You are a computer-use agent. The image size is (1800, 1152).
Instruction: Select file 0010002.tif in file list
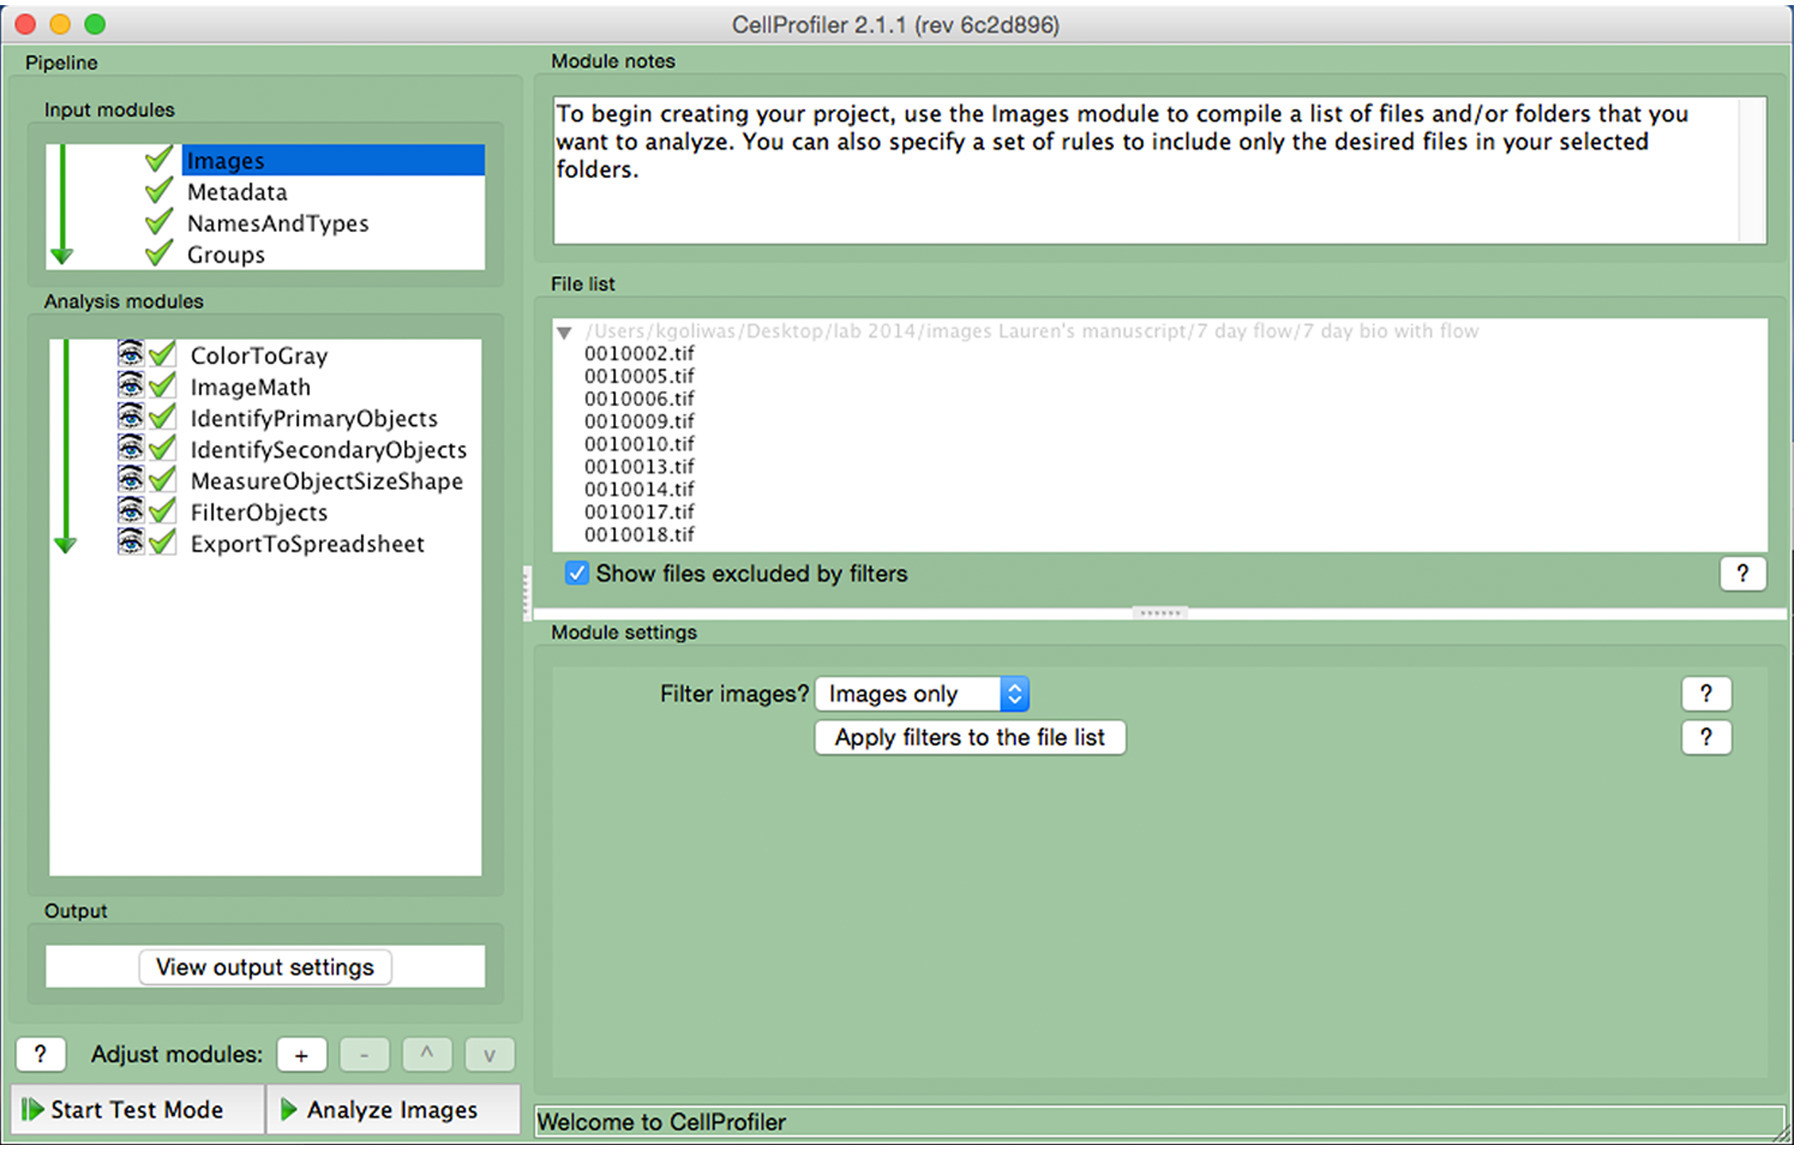click(639, 354)
